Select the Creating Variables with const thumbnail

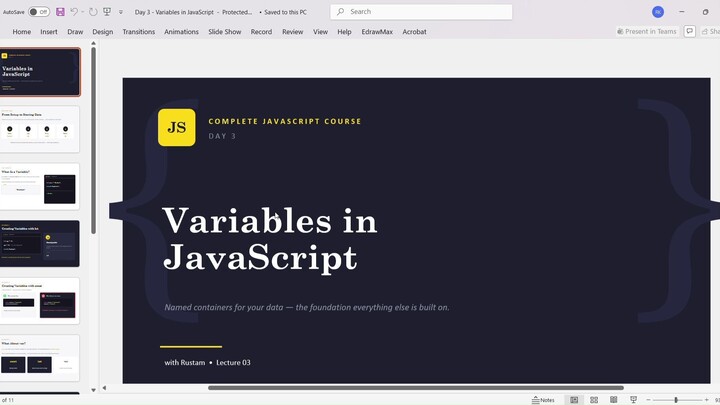pos(40,301)
